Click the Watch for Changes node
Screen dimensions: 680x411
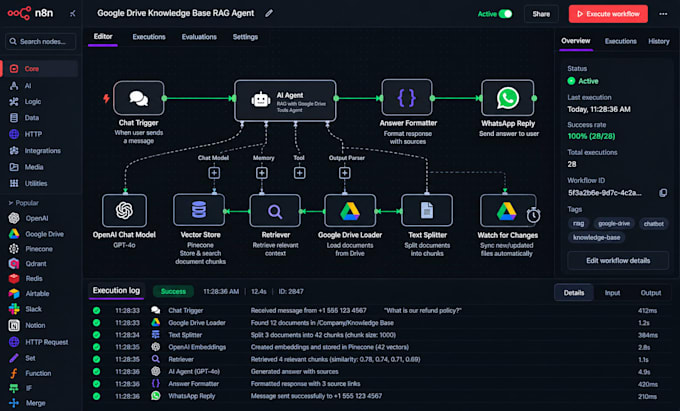[507, 211]
